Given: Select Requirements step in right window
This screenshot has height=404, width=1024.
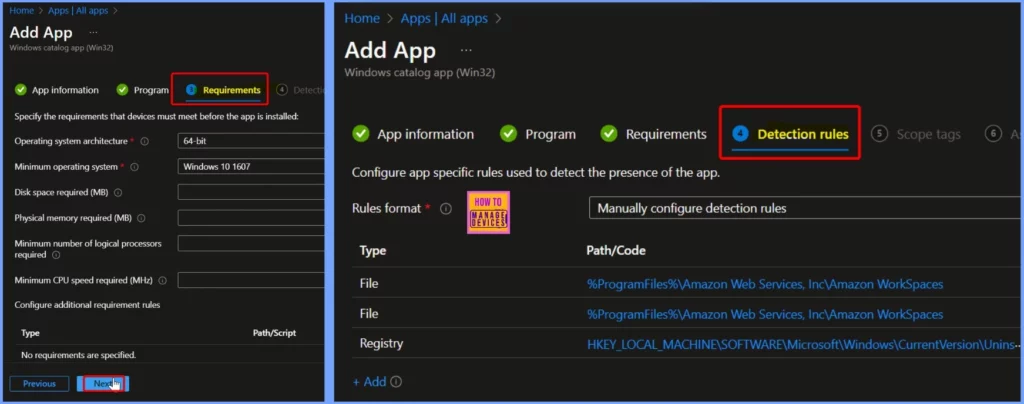Looking at the screenshot, I should (653, 134).
